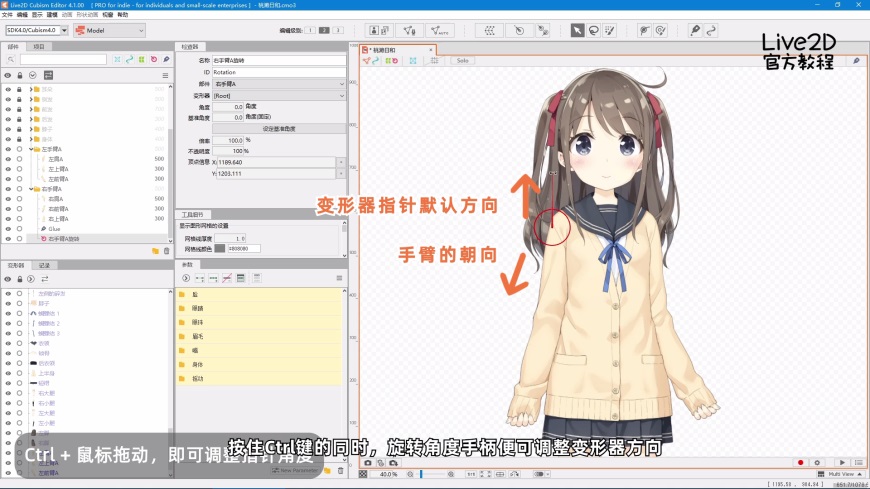Click the trash icon in parts panel
The width and height of the screenshot is (870, 489).
tap(166, 251)
